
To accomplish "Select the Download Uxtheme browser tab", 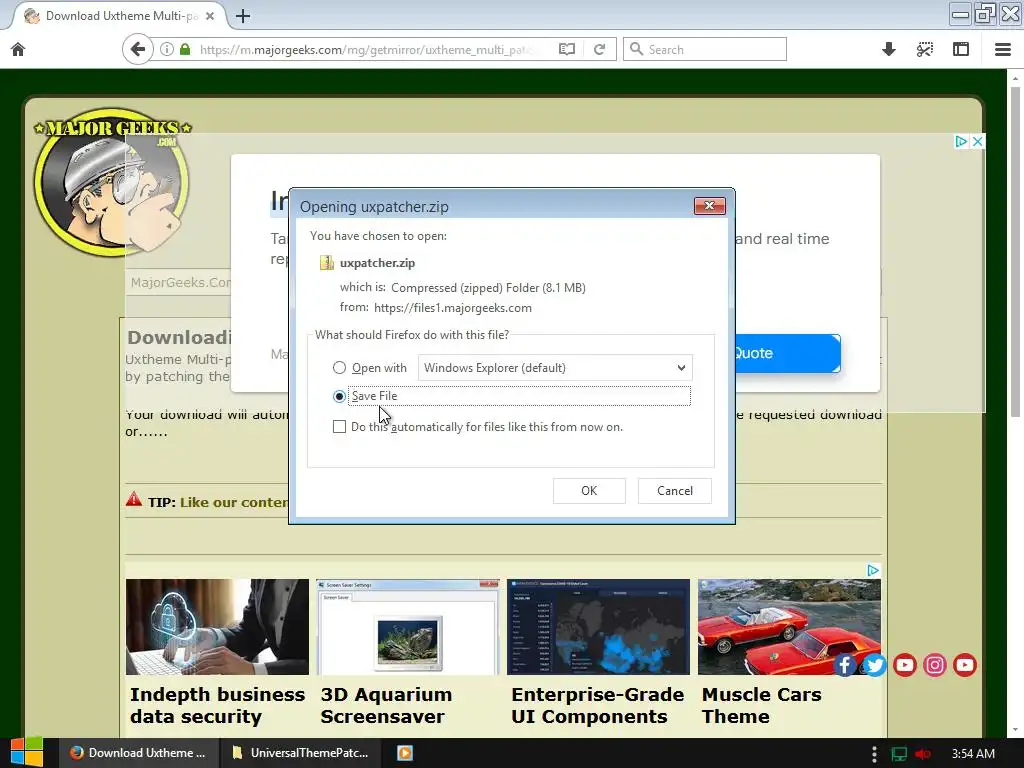I will [x=120, y=16].
